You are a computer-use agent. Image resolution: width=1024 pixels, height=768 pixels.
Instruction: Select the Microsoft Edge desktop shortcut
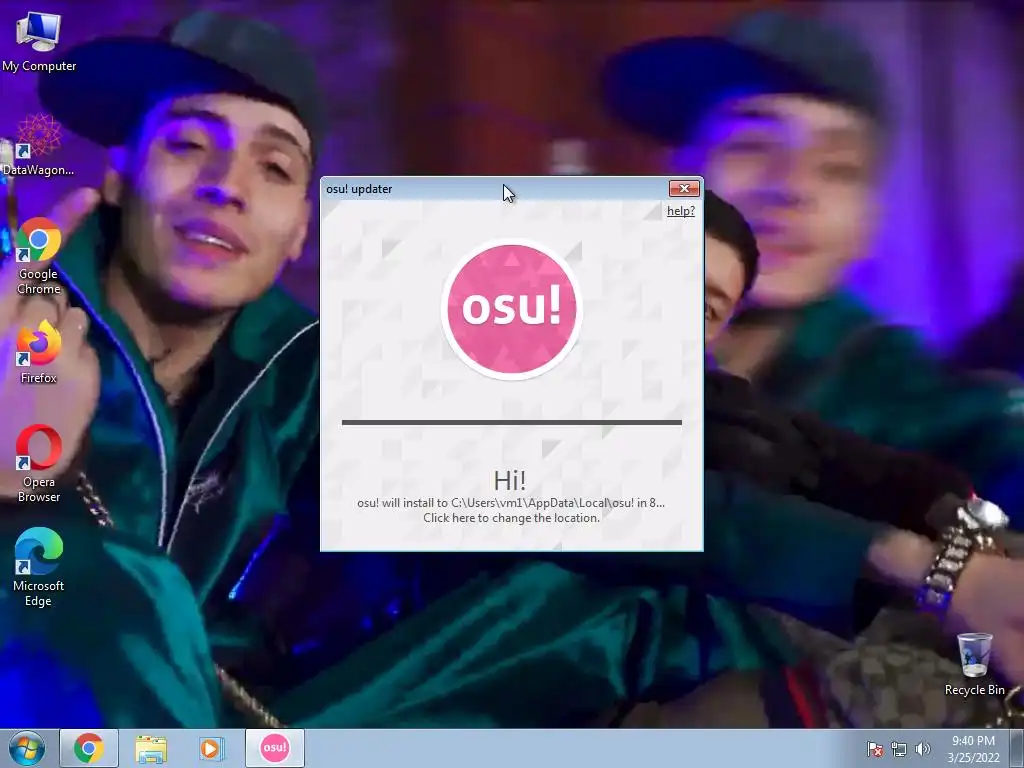(x=38, y=567)
